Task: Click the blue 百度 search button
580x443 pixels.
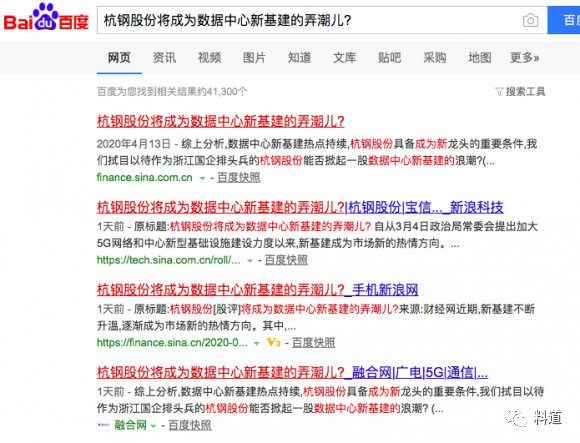Action: tap(564, 20)
